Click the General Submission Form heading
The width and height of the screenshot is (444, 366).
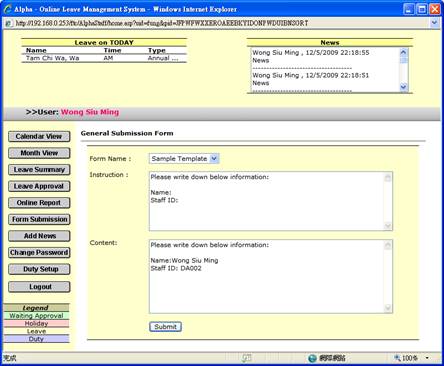coord(127,133)
